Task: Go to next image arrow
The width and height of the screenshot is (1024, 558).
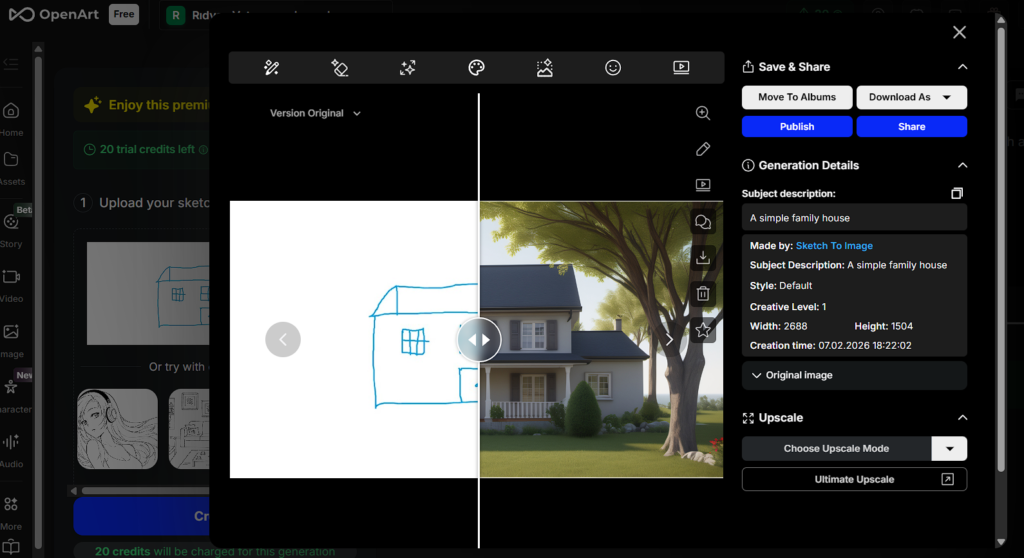Action: [669, 340]
